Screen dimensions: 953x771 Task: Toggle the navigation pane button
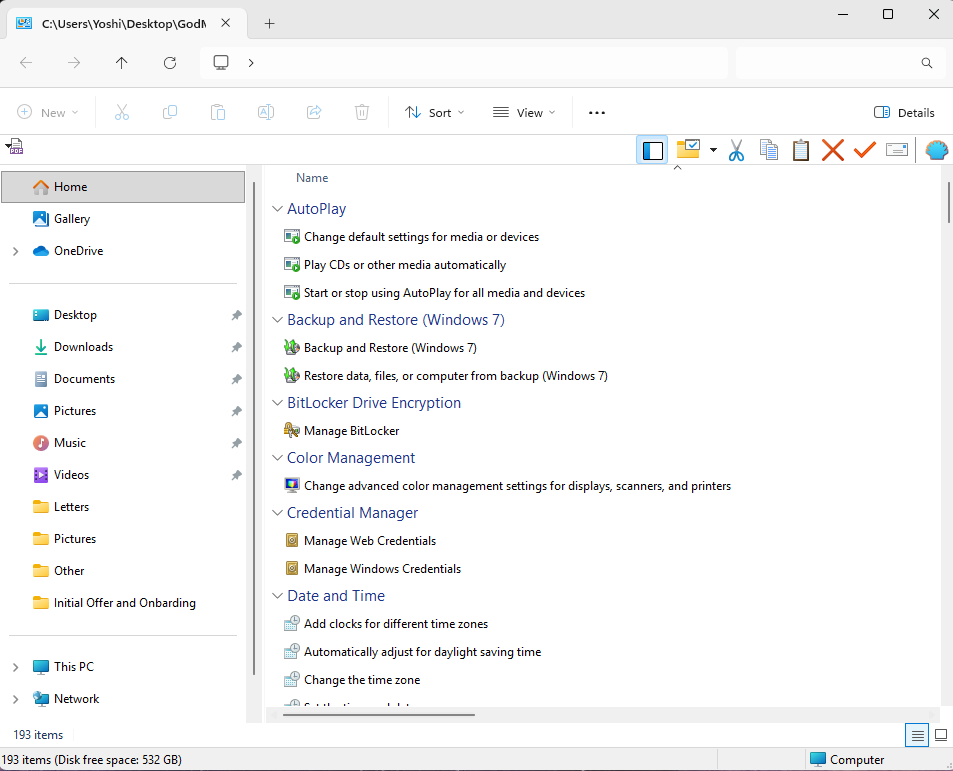tap(652, 150)
